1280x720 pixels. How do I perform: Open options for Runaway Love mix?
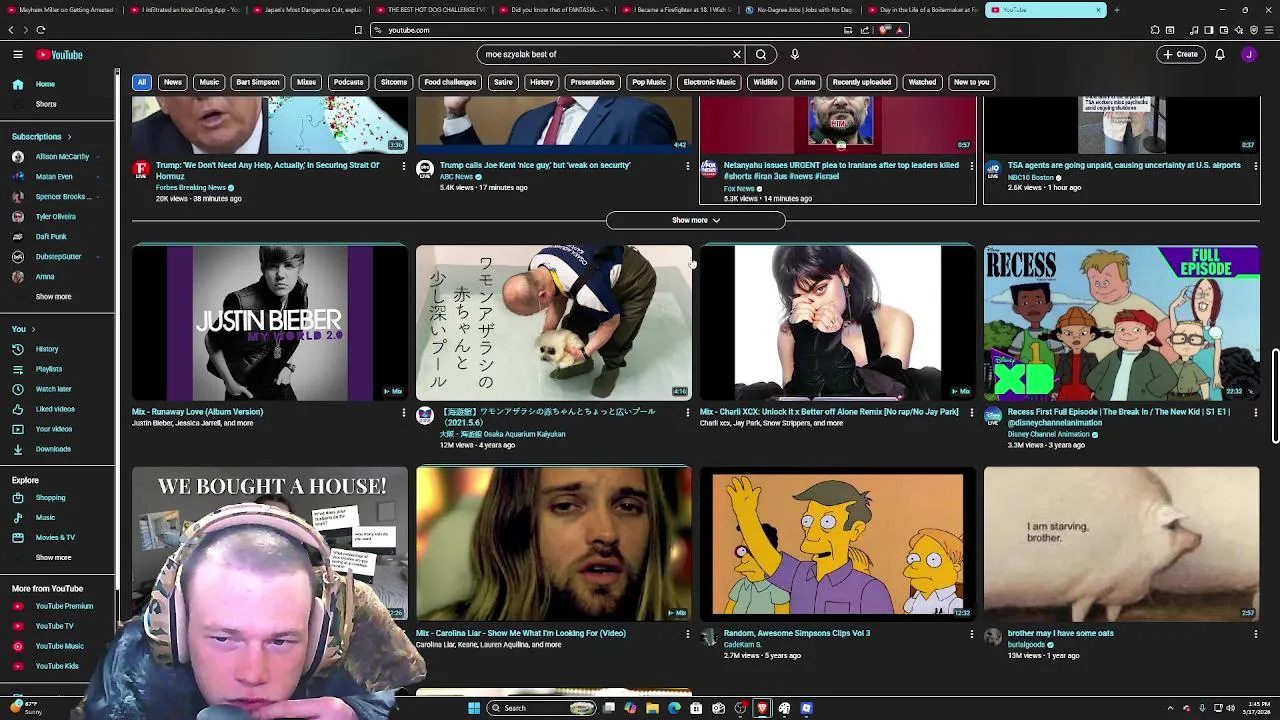click(x=403, y=412)
